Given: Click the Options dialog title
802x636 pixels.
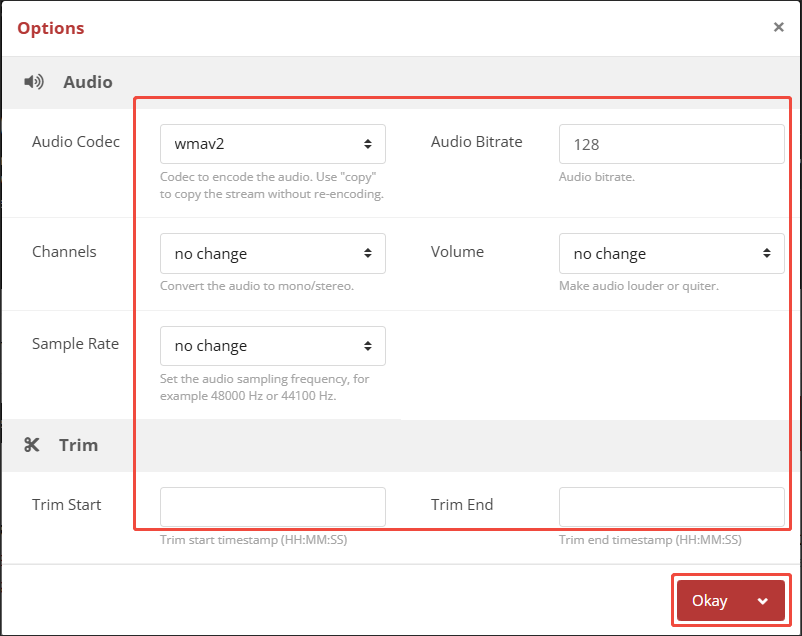Looking at the screenshot, I should pyautogui.click(x=50, y=28).
